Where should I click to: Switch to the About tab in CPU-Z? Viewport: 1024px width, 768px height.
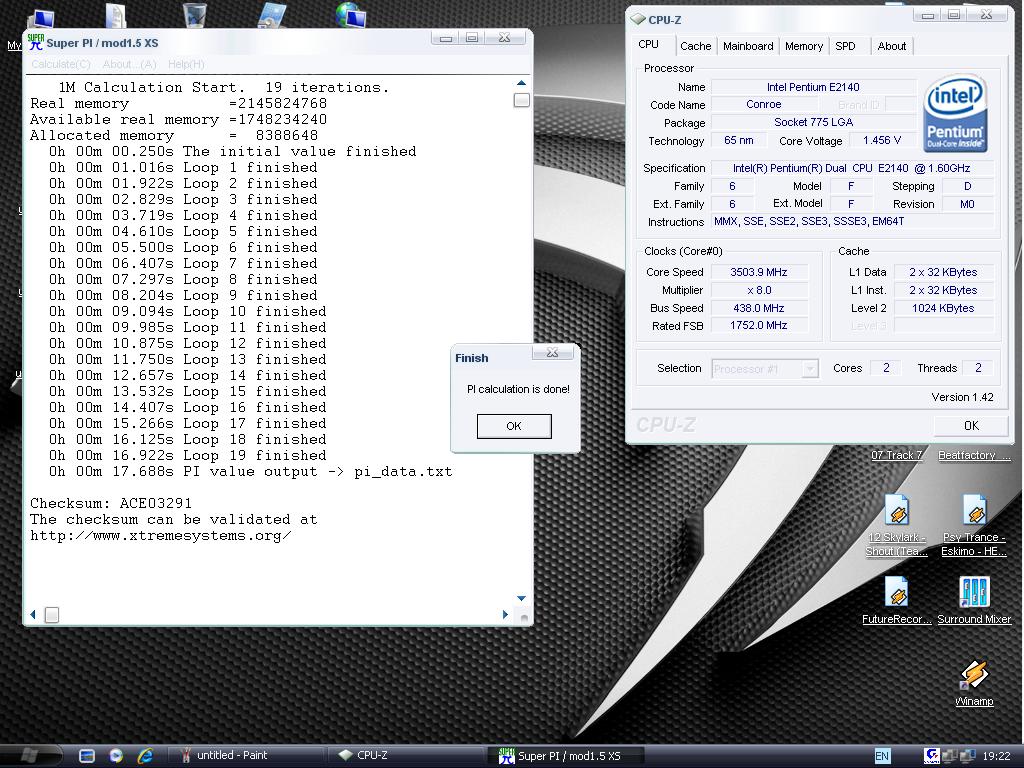point(891,46)
